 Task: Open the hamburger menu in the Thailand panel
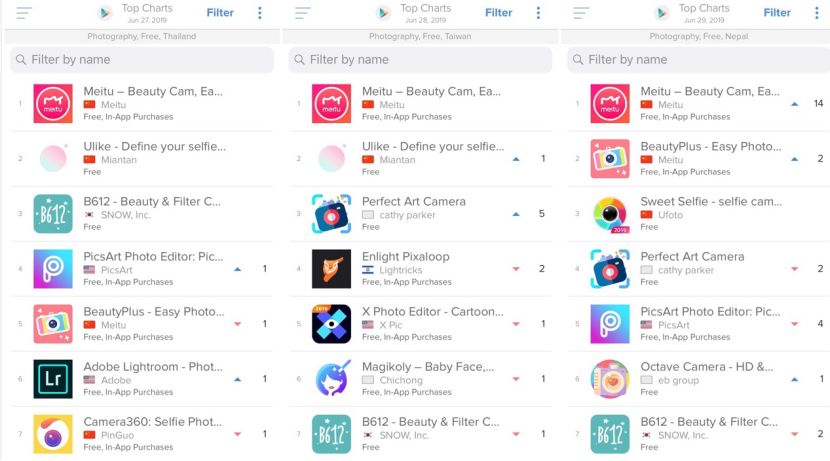point(24,13)
